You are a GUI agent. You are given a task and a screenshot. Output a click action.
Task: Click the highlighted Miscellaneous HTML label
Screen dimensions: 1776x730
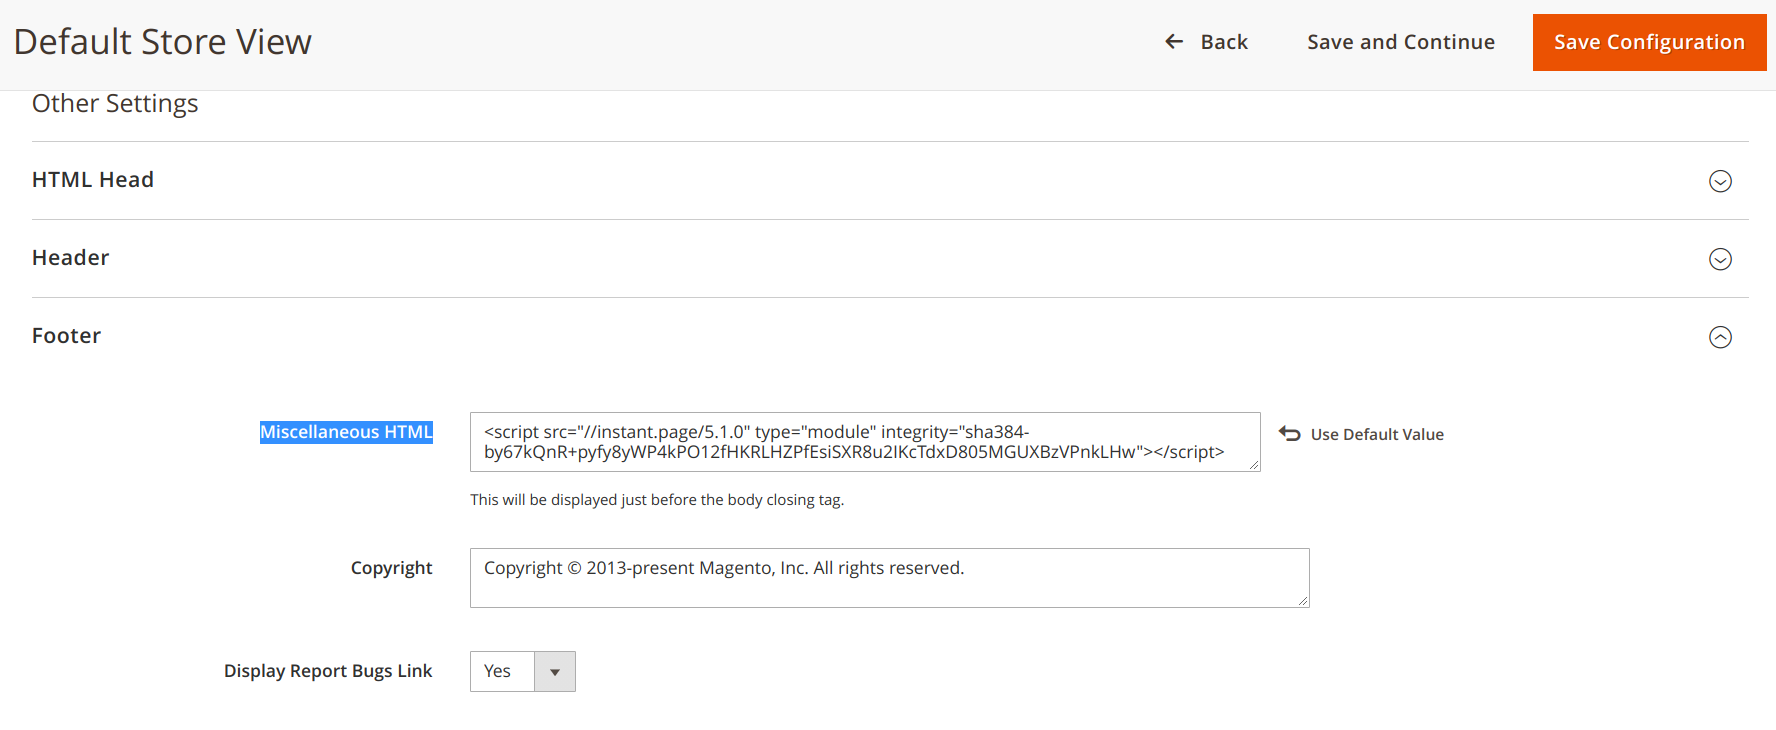pos(346,432)
